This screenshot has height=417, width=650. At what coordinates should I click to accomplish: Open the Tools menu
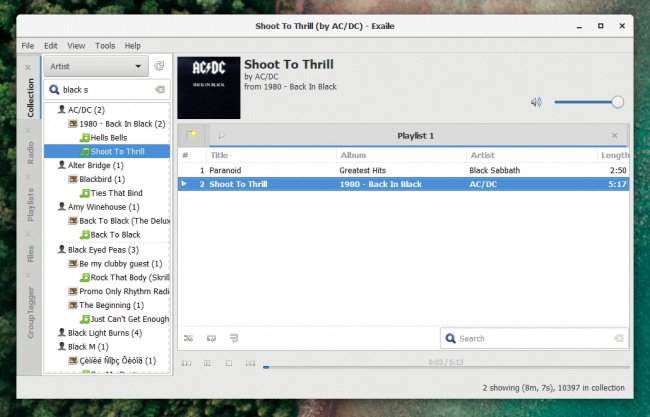[105, 46]
